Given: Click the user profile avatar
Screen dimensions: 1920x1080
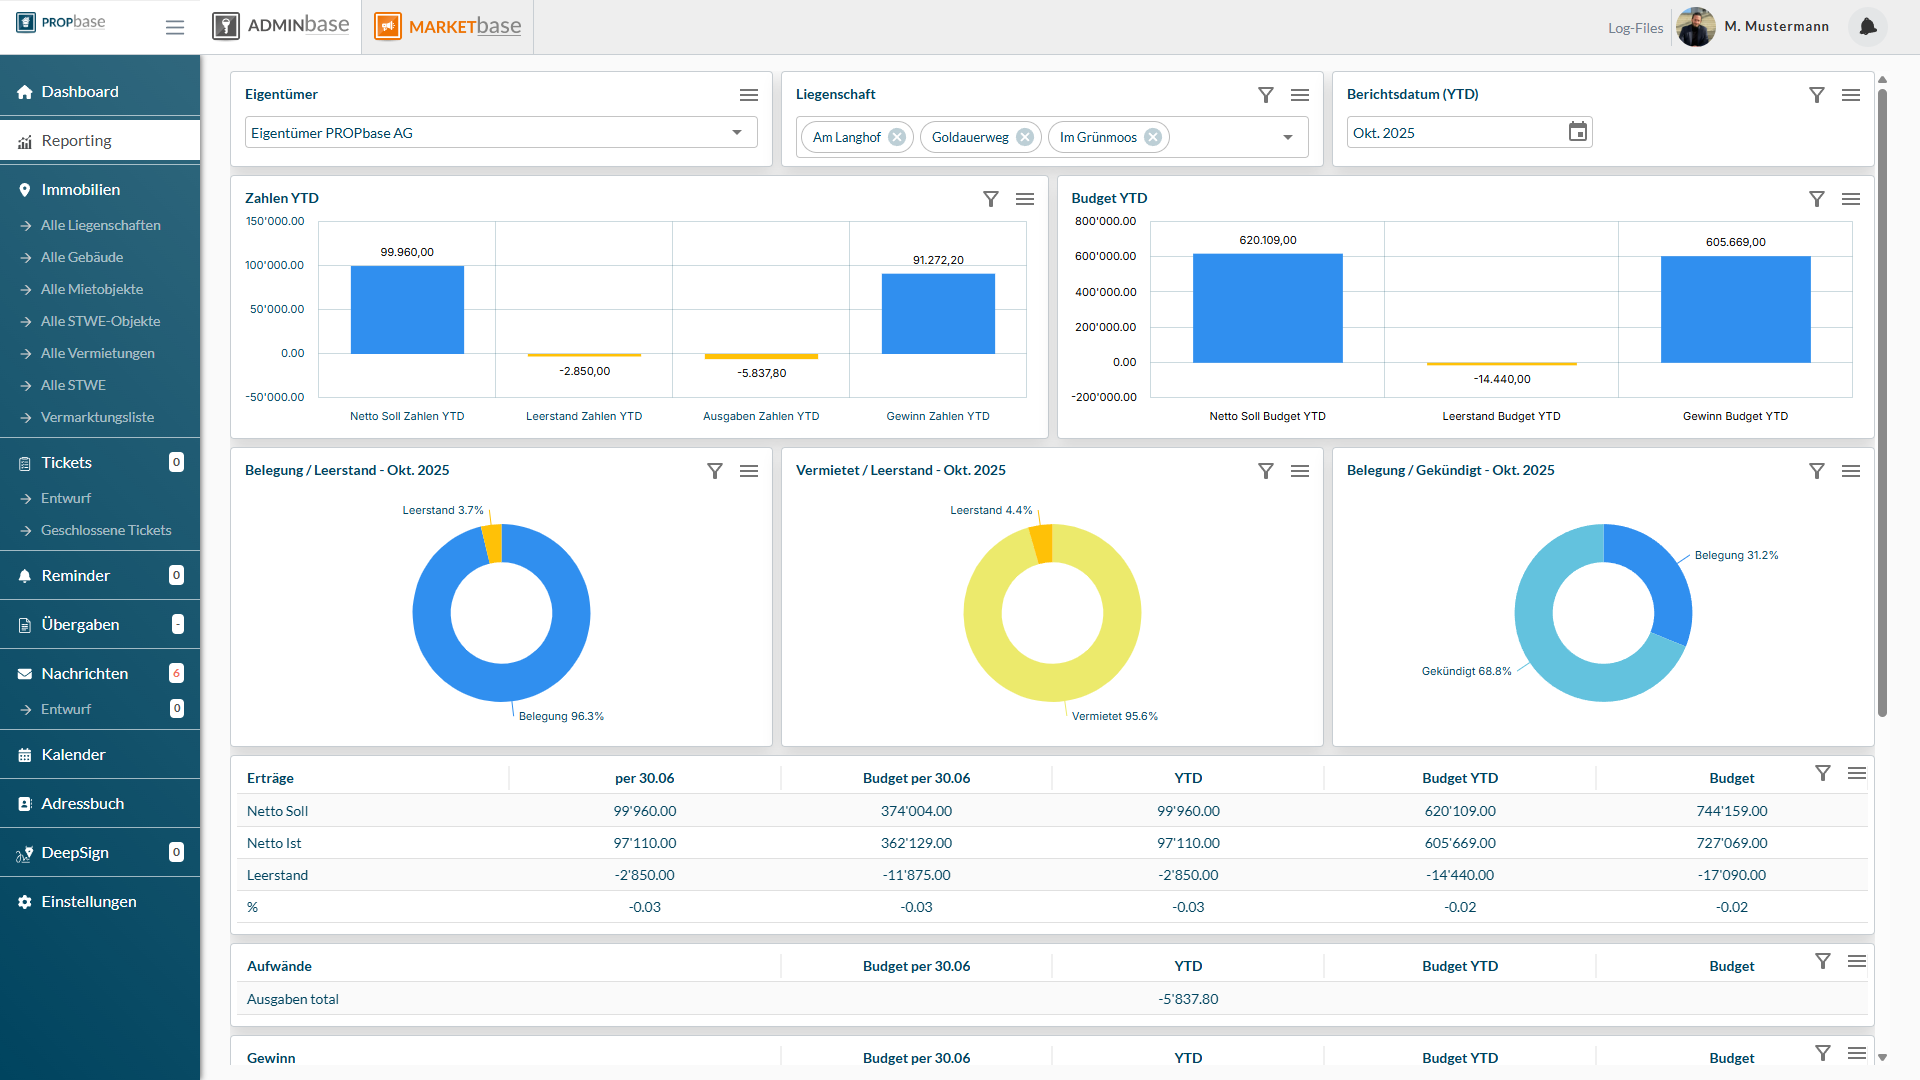Looking at the screenshot, I should (1695, 27).
